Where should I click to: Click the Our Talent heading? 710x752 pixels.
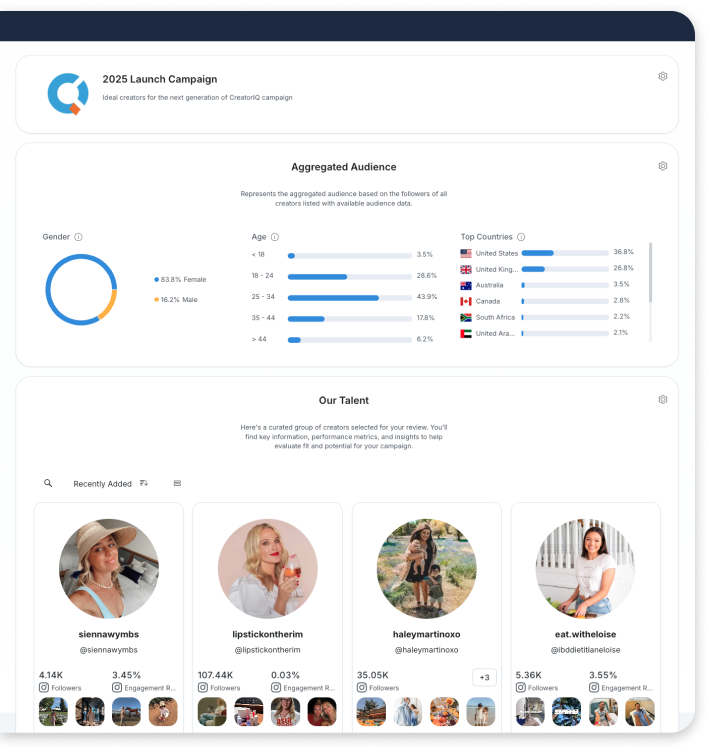pos(343,400)
